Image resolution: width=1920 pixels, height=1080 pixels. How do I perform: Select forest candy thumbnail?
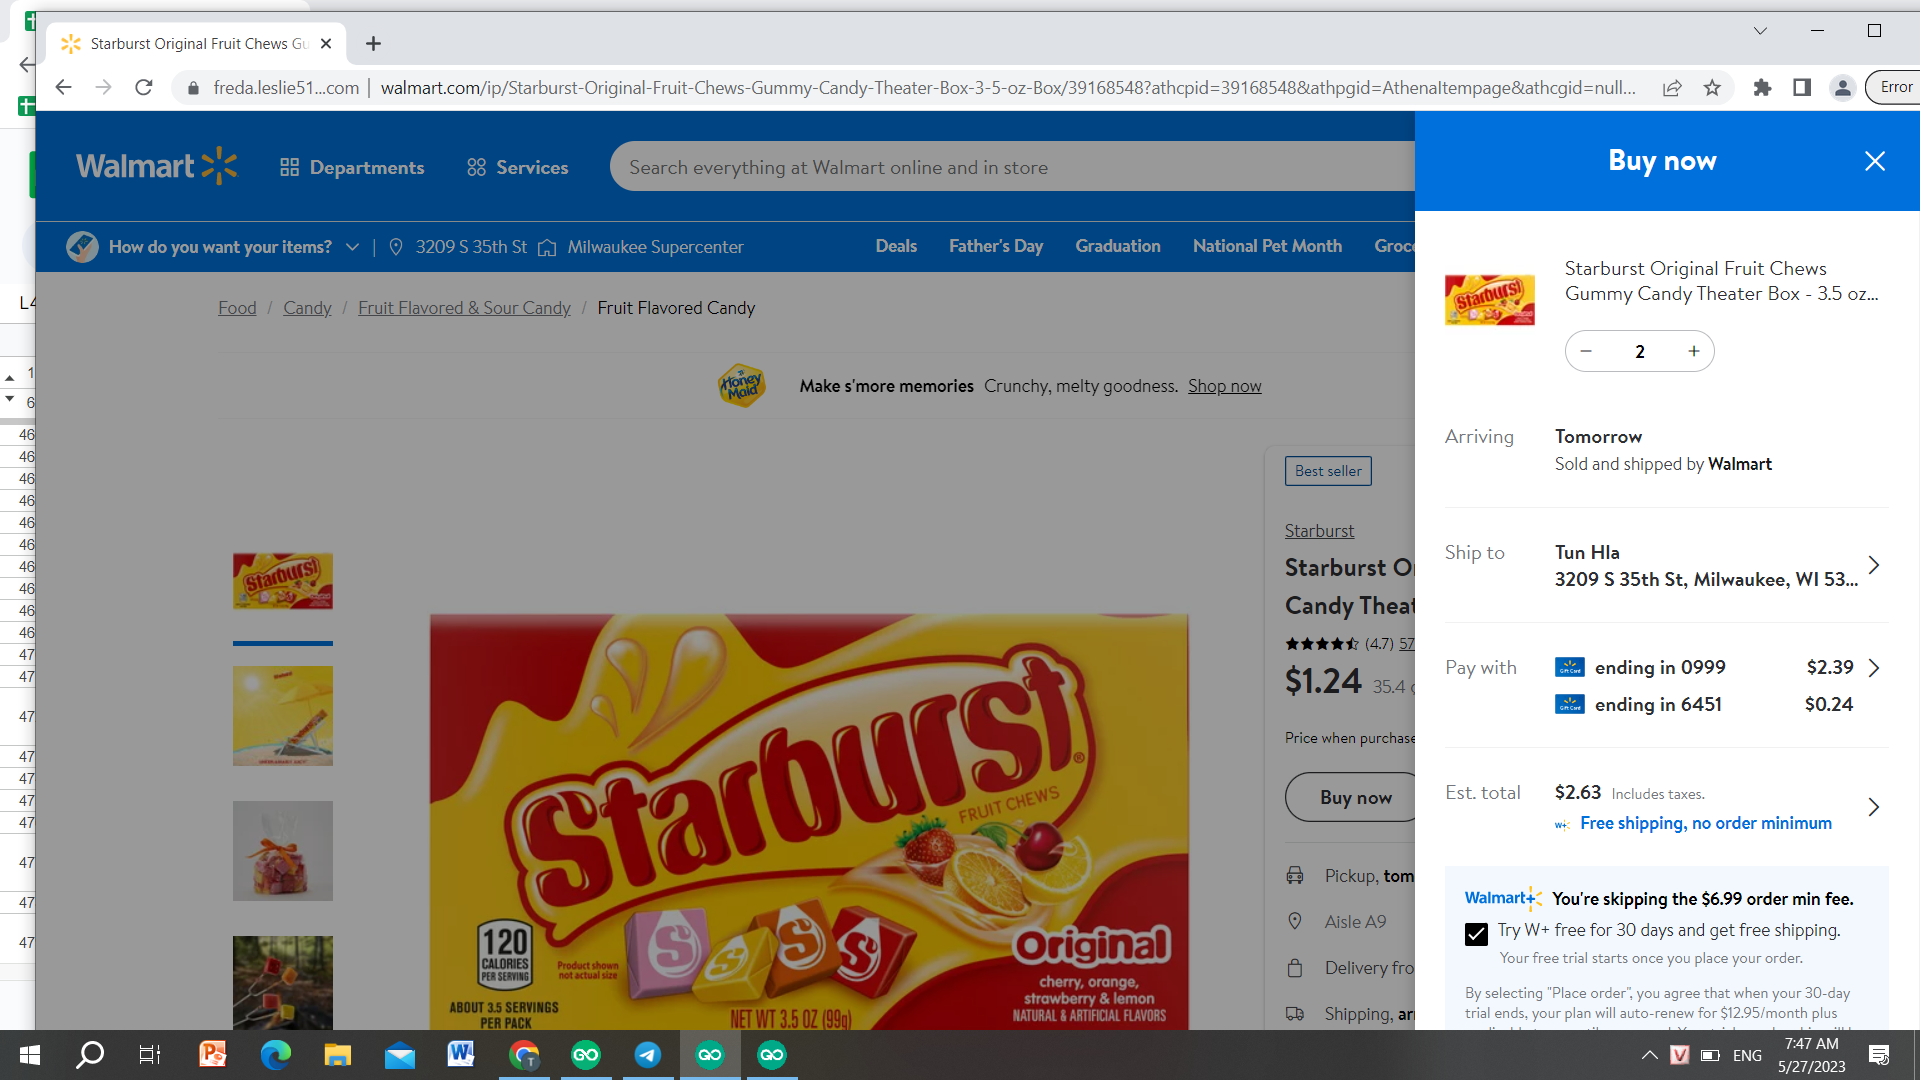283,982
